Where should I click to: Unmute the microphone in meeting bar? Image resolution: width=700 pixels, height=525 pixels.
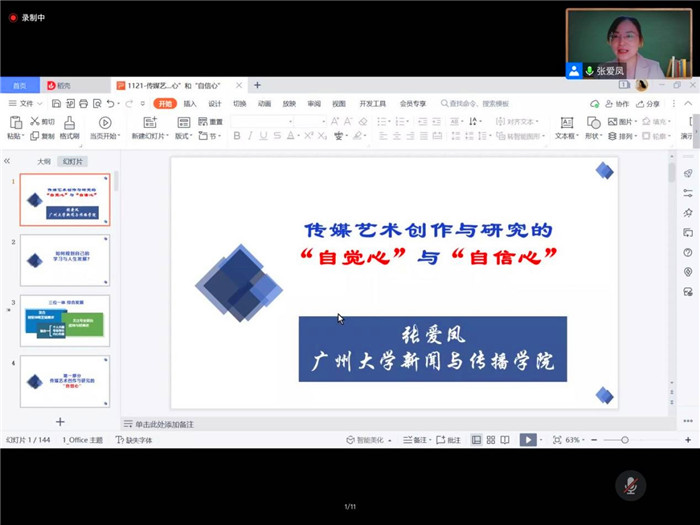tap(630, 485)
